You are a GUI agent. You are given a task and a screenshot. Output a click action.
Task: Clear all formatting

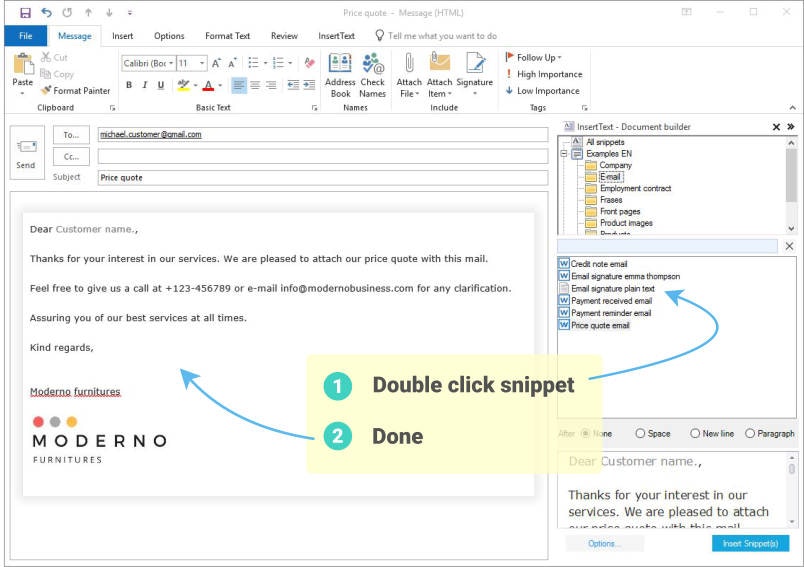point(309,63)
